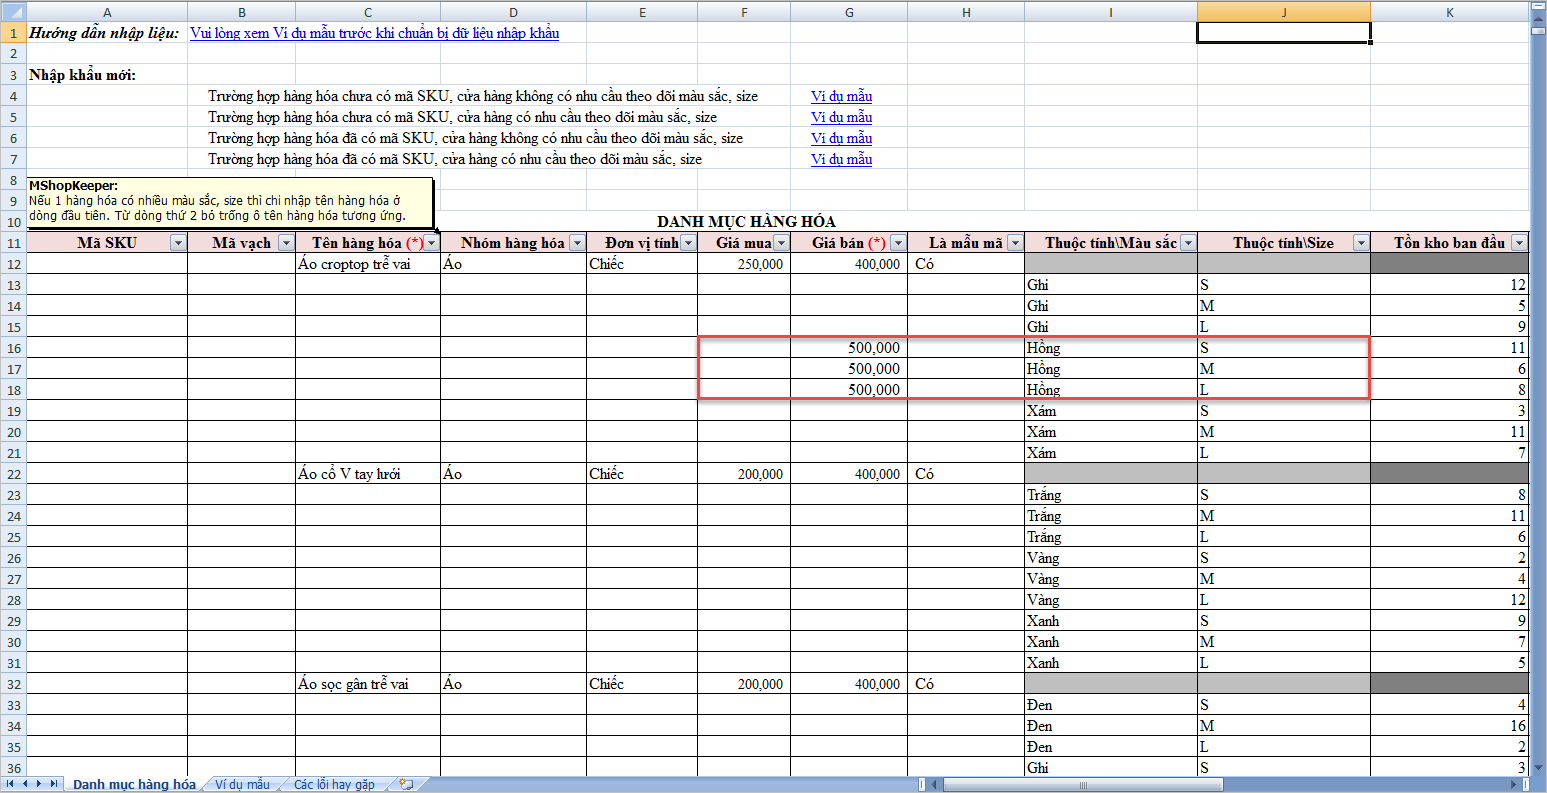This screenshot has width=1547, height=793.
Task: Switch to the Ví dụ mẫu sheet tab
Action: click(242, 785)
